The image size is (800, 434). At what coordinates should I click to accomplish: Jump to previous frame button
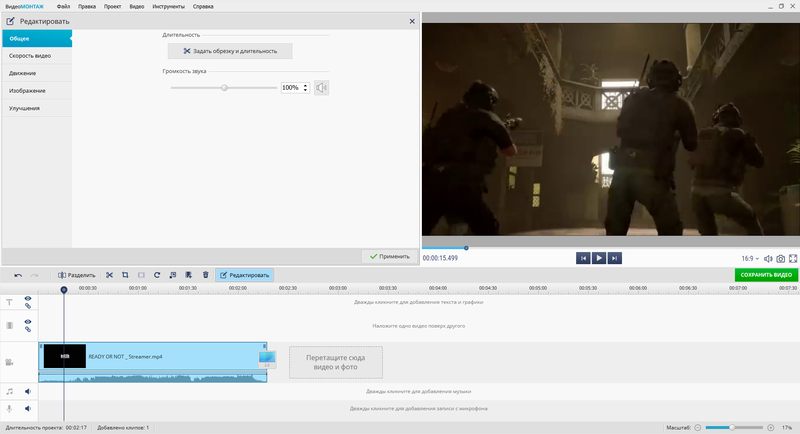pyautogui.click(x=583, y=258)
